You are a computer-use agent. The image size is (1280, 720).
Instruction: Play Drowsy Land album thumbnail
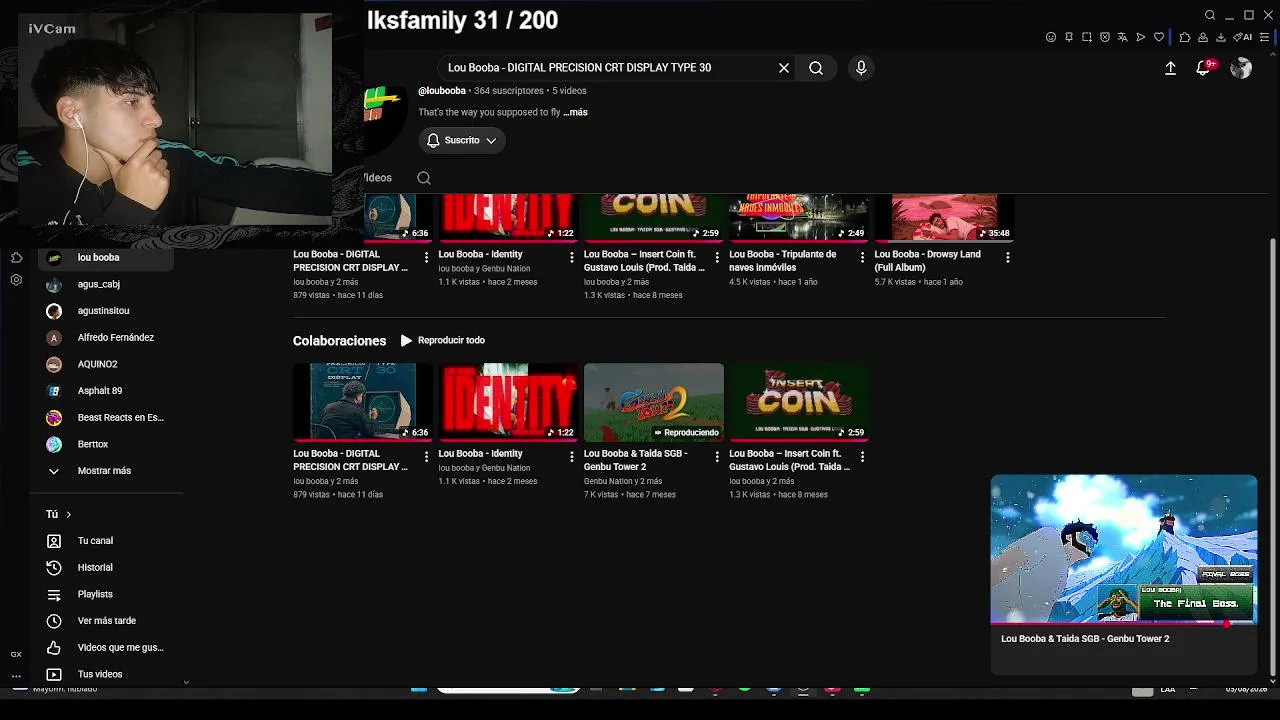point(944,218)
